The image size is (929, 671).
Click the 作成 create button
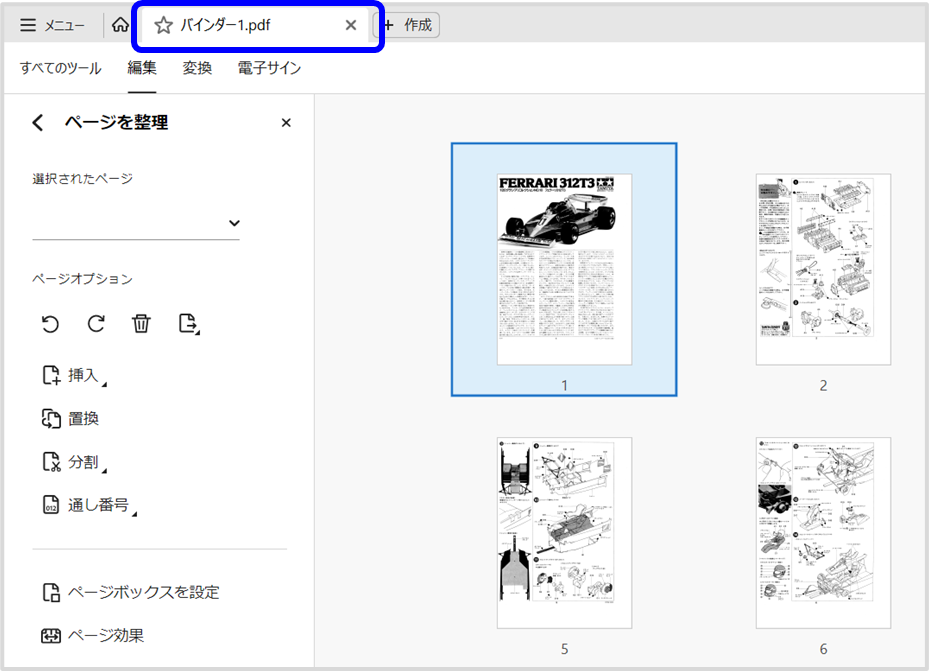[x=409, y=25]
